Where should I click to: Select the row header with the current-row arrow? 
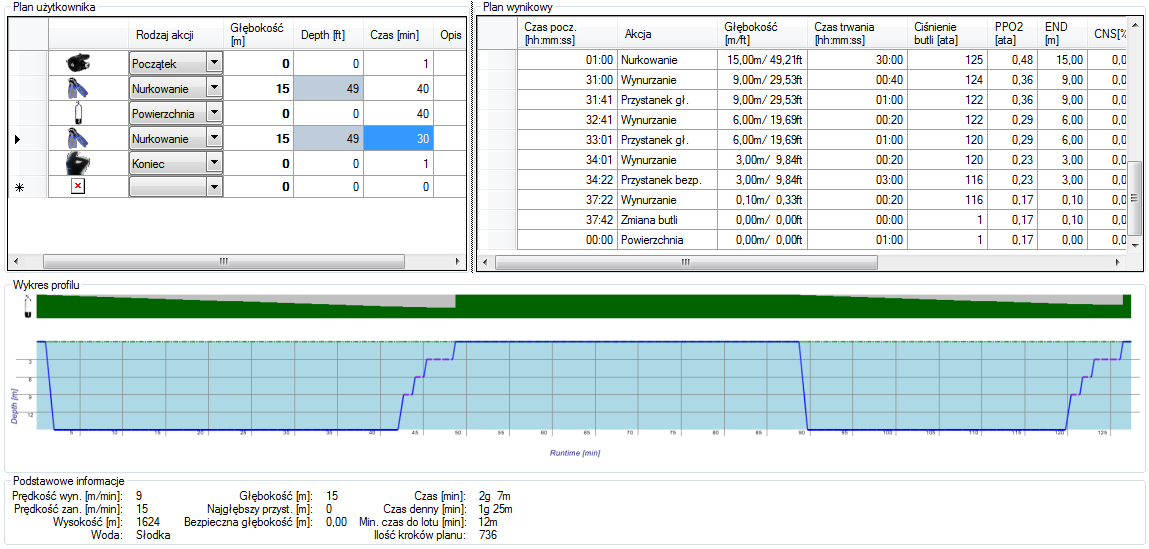pos(29,139)
